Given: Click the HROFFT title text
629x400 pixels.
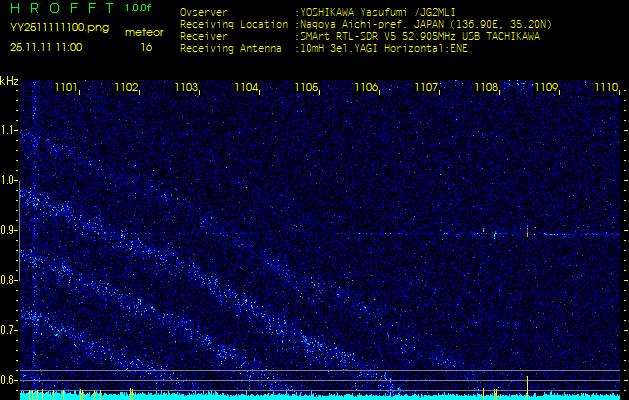Looking at the screenshot, I should 60,8.
